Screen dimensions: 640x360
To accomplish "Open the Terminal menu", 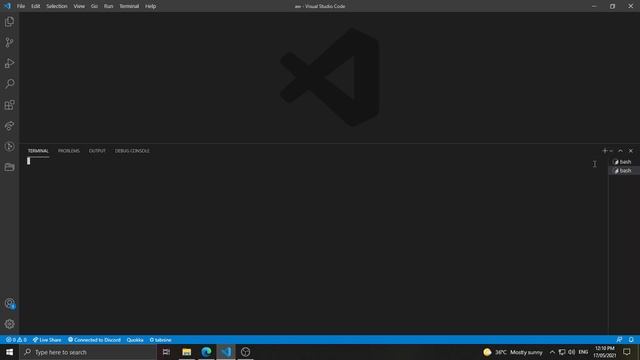I will pos(129,6).
